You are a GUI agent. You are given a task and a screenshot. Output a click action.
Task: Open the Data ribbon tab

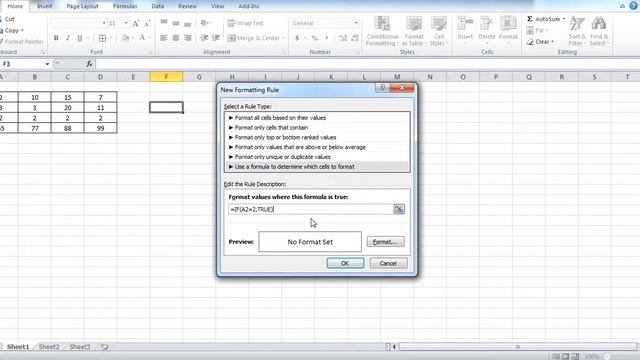coord(158,6)
